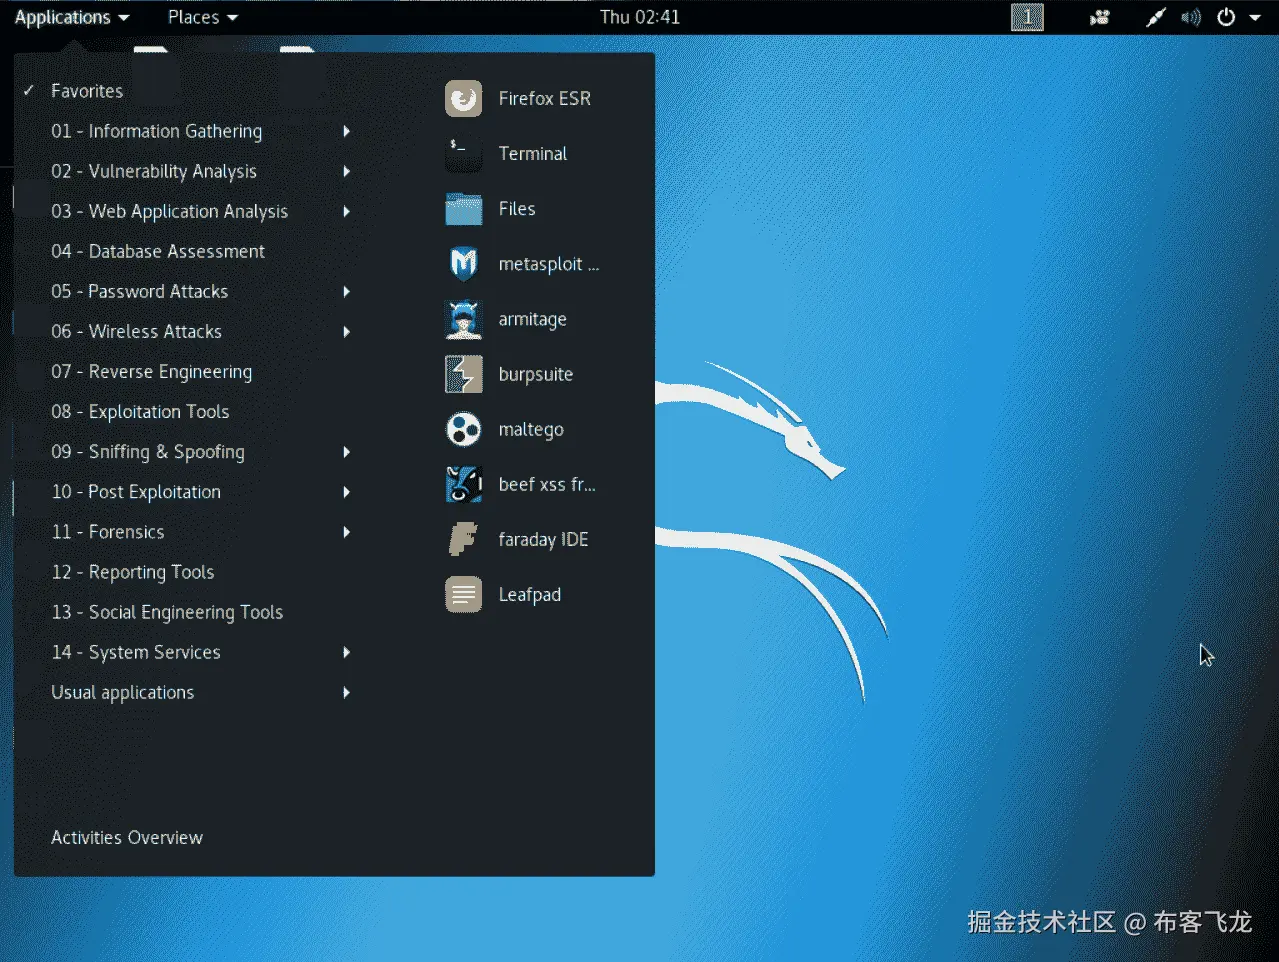Screen dimensions: 1279x962
Task: Expand arrow for 14 - System Services
Action: pos(347,652)
